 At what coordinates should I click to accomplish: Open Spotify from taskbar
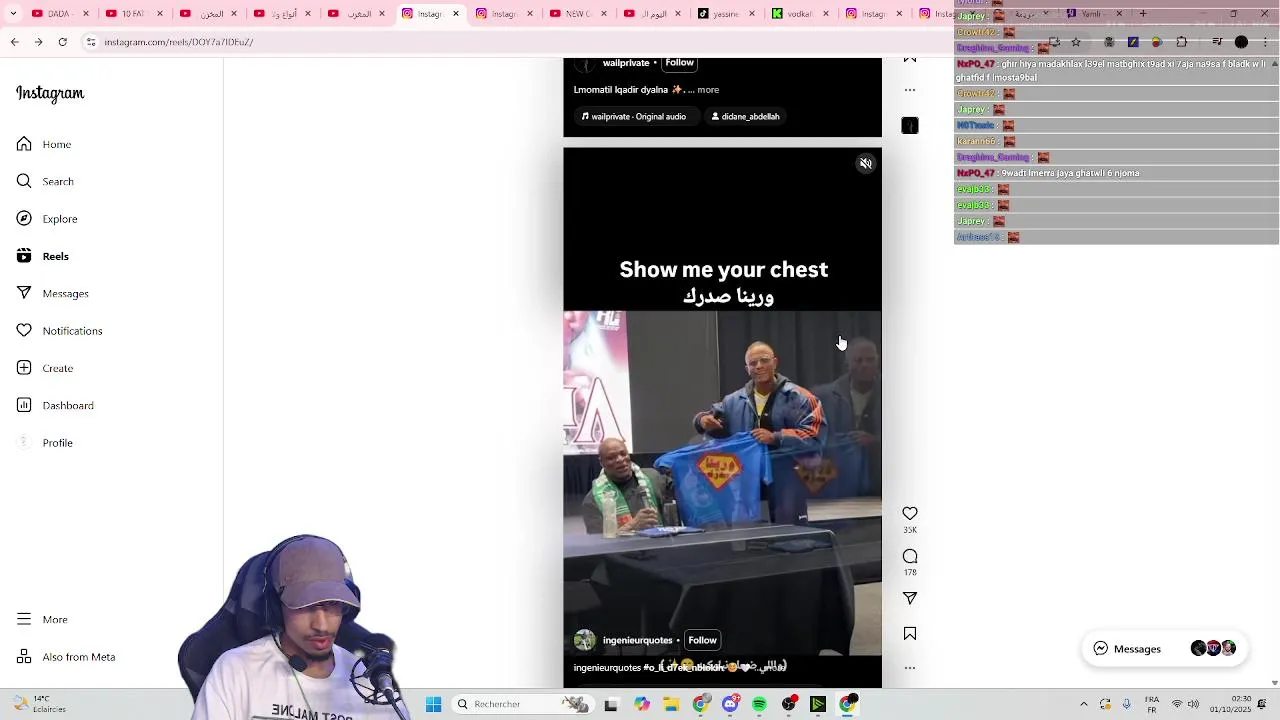point(760,704)
